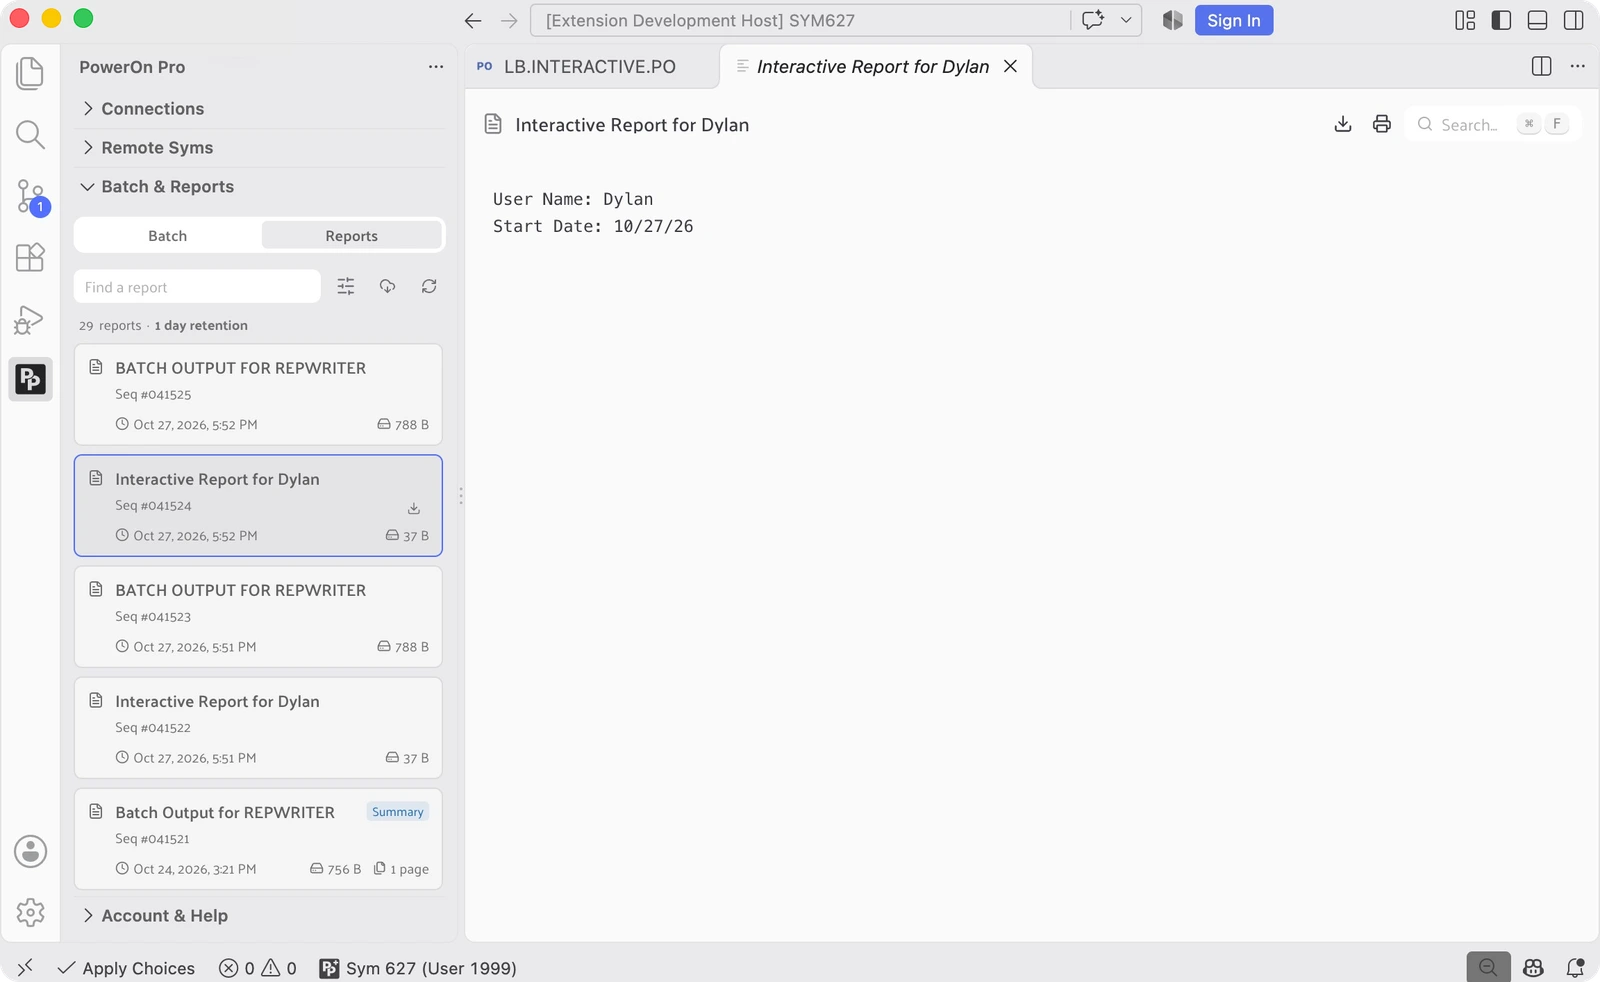Print the Interactive Report for Dylan
Screen dimensions: 1600x982
tap(1382, 124)
